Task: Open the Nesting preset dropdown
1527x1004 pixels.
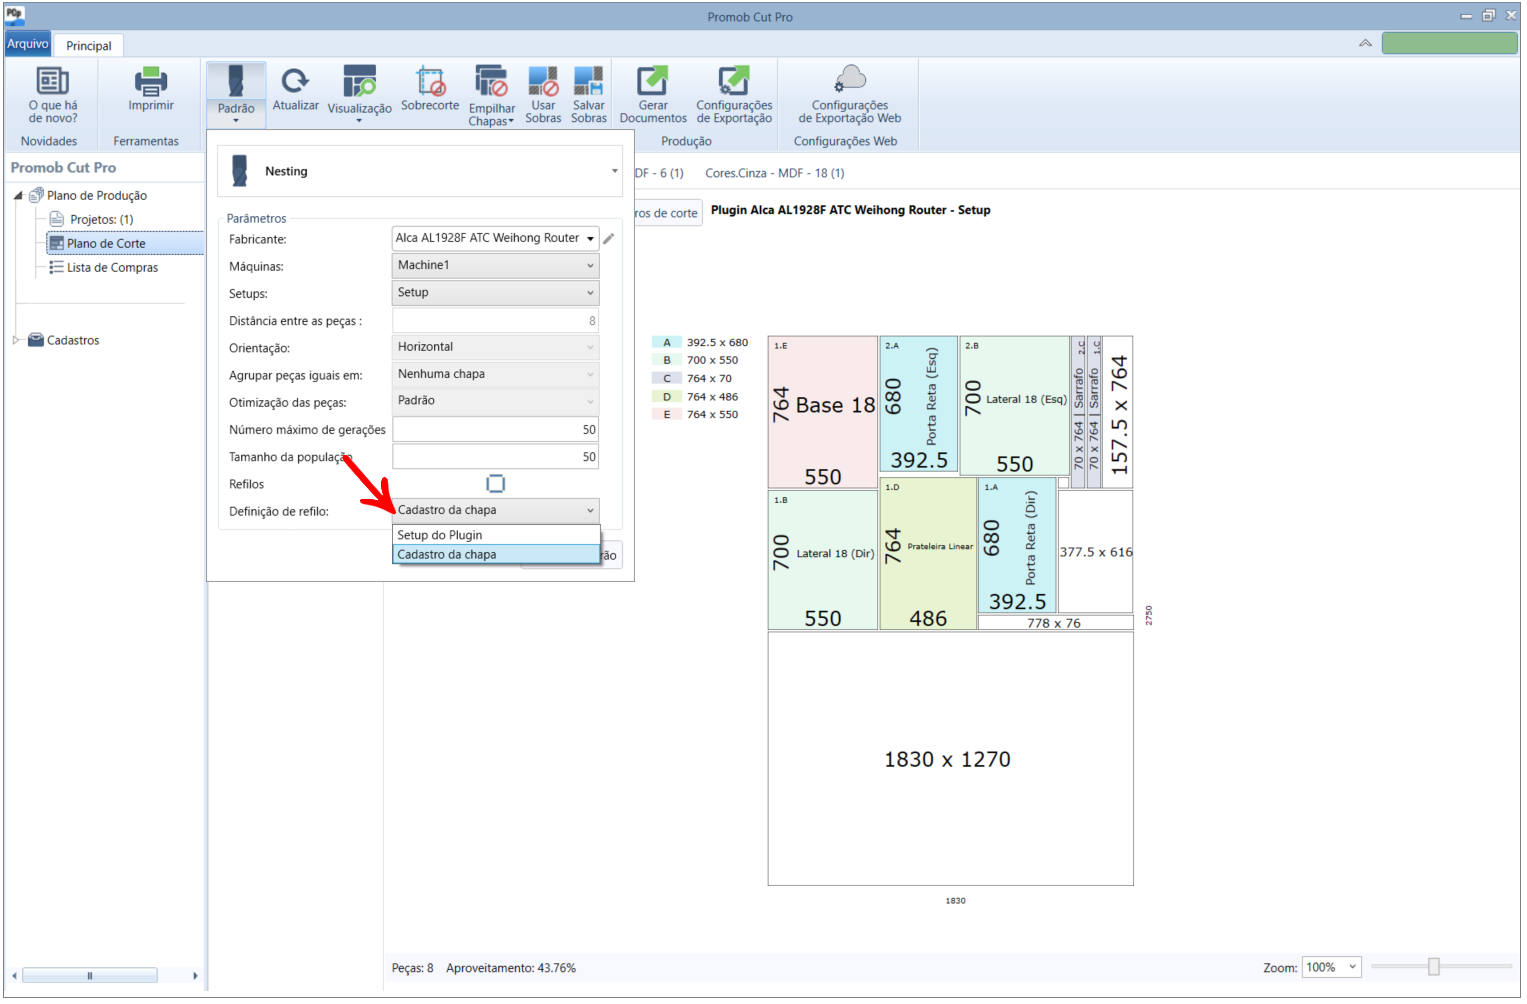Action: [x=420, y=171]
